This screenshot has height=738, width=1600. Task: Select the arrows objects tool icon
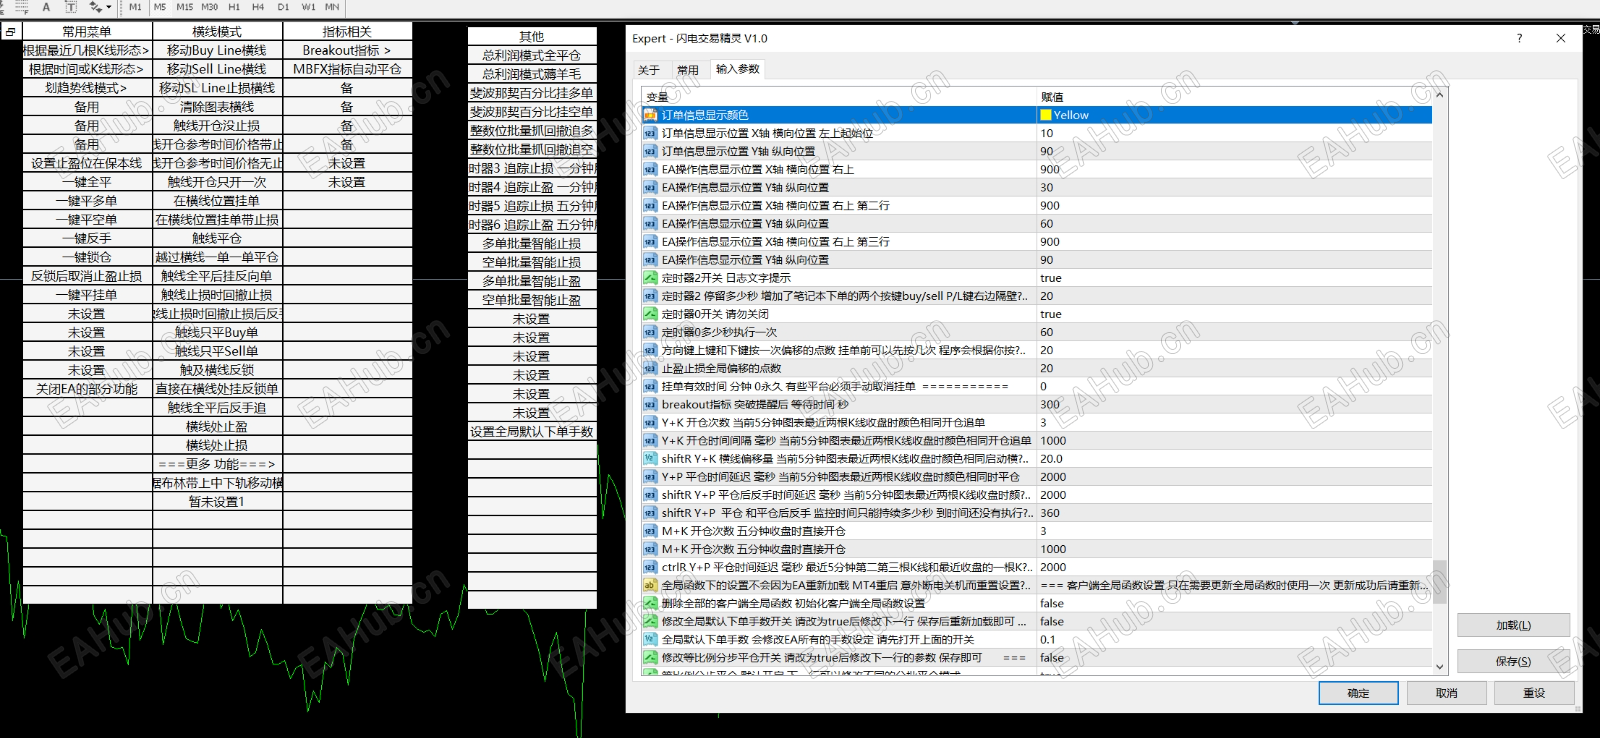click(95, 7)
